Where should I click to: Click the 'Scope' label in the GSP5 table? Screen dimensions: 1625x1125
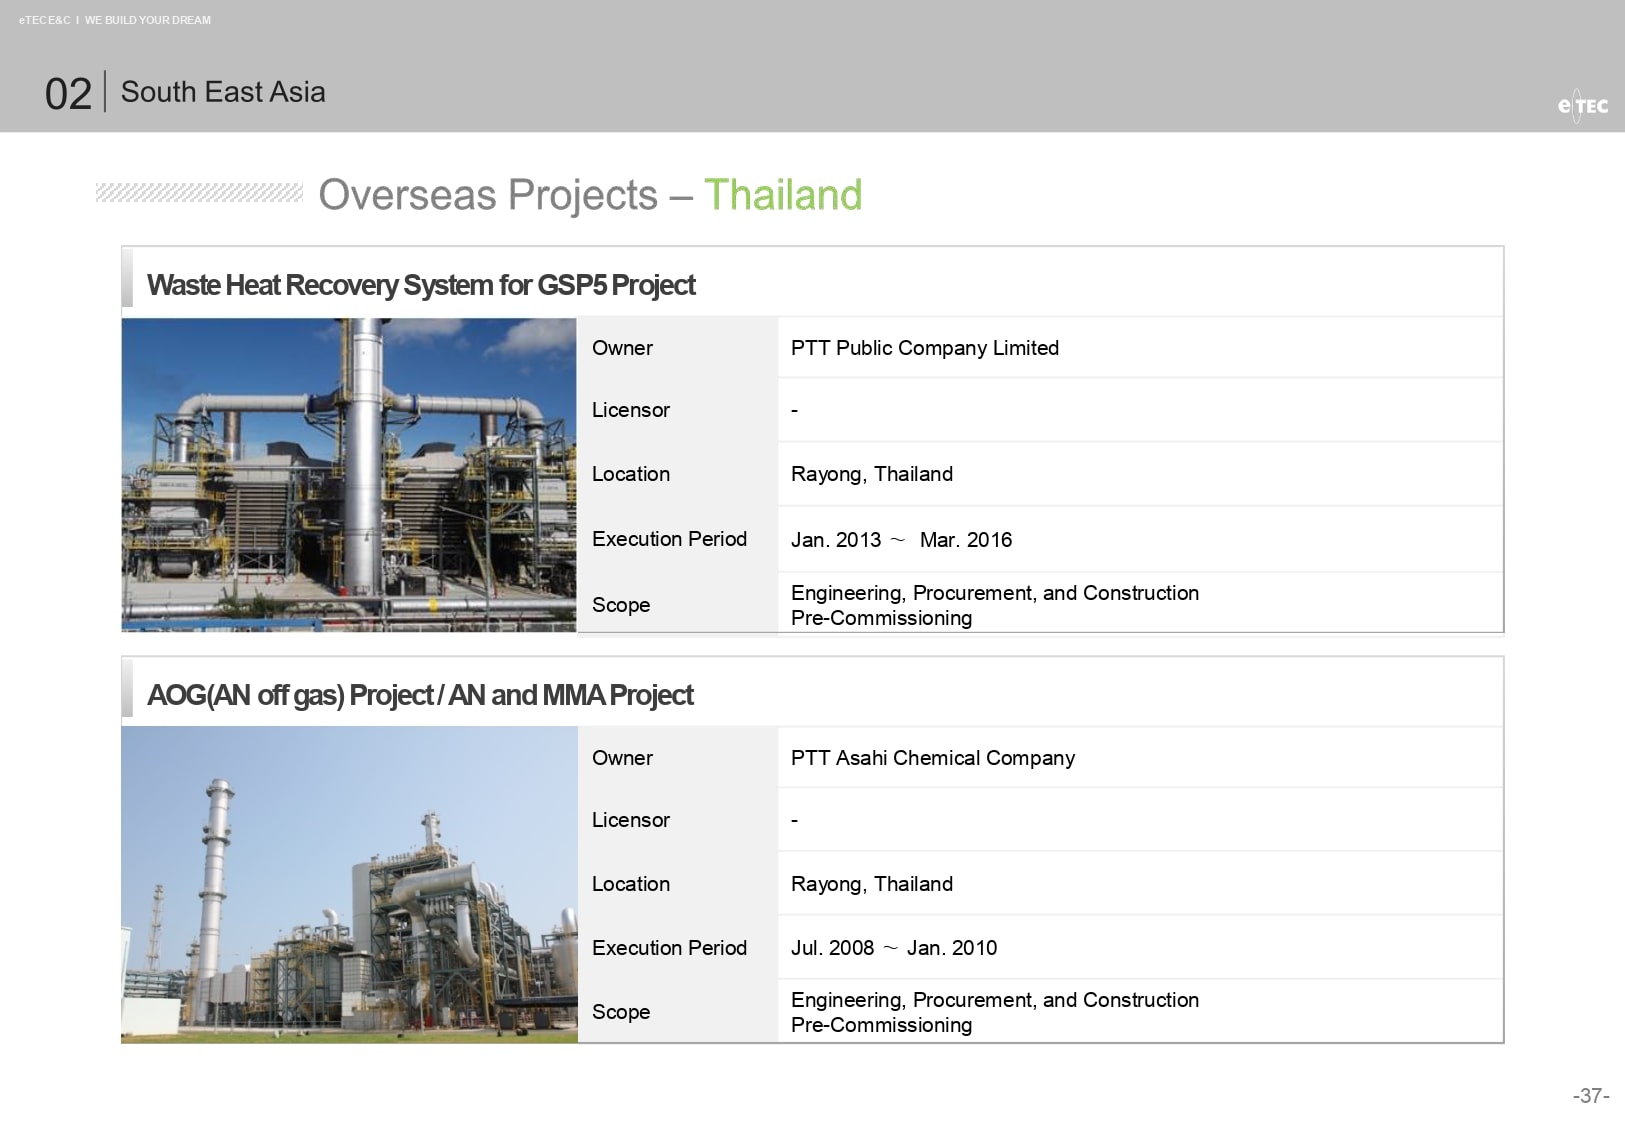pos(621,605)
